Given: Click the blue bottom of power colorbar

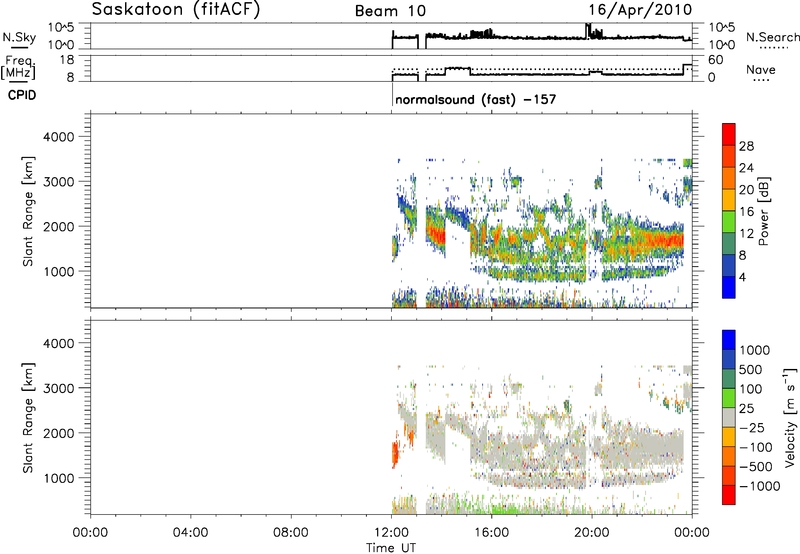Looking at the screenshot, I should coord(729,287).
